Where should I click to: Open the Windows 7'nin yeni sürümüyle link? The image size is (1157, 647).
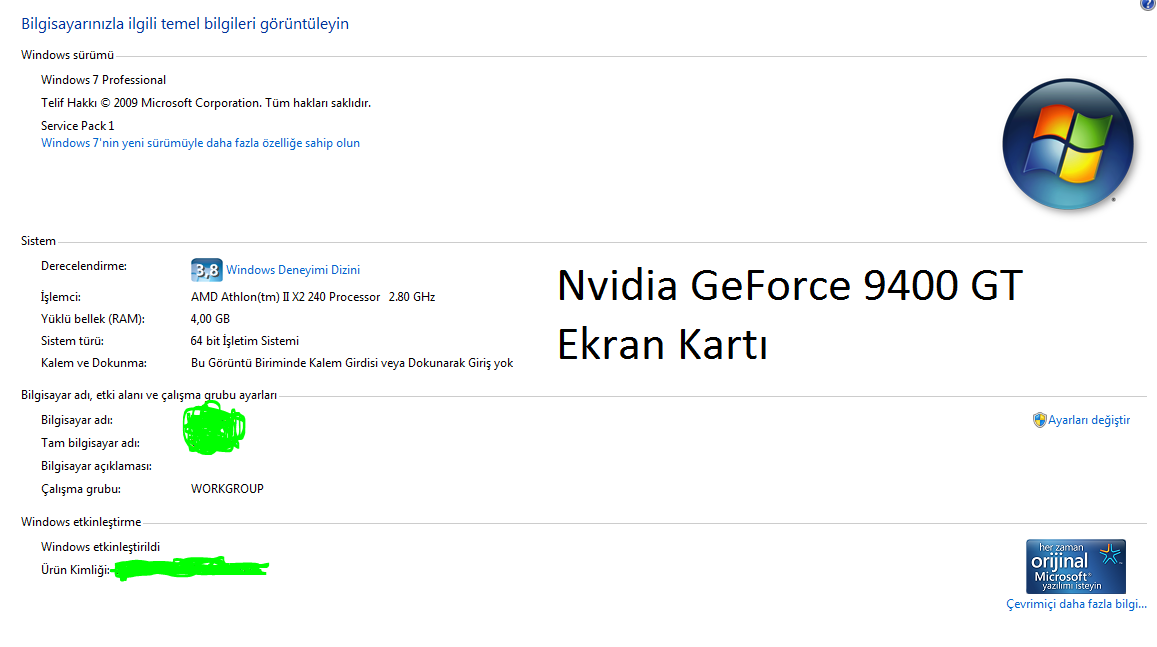pos(200,143)
